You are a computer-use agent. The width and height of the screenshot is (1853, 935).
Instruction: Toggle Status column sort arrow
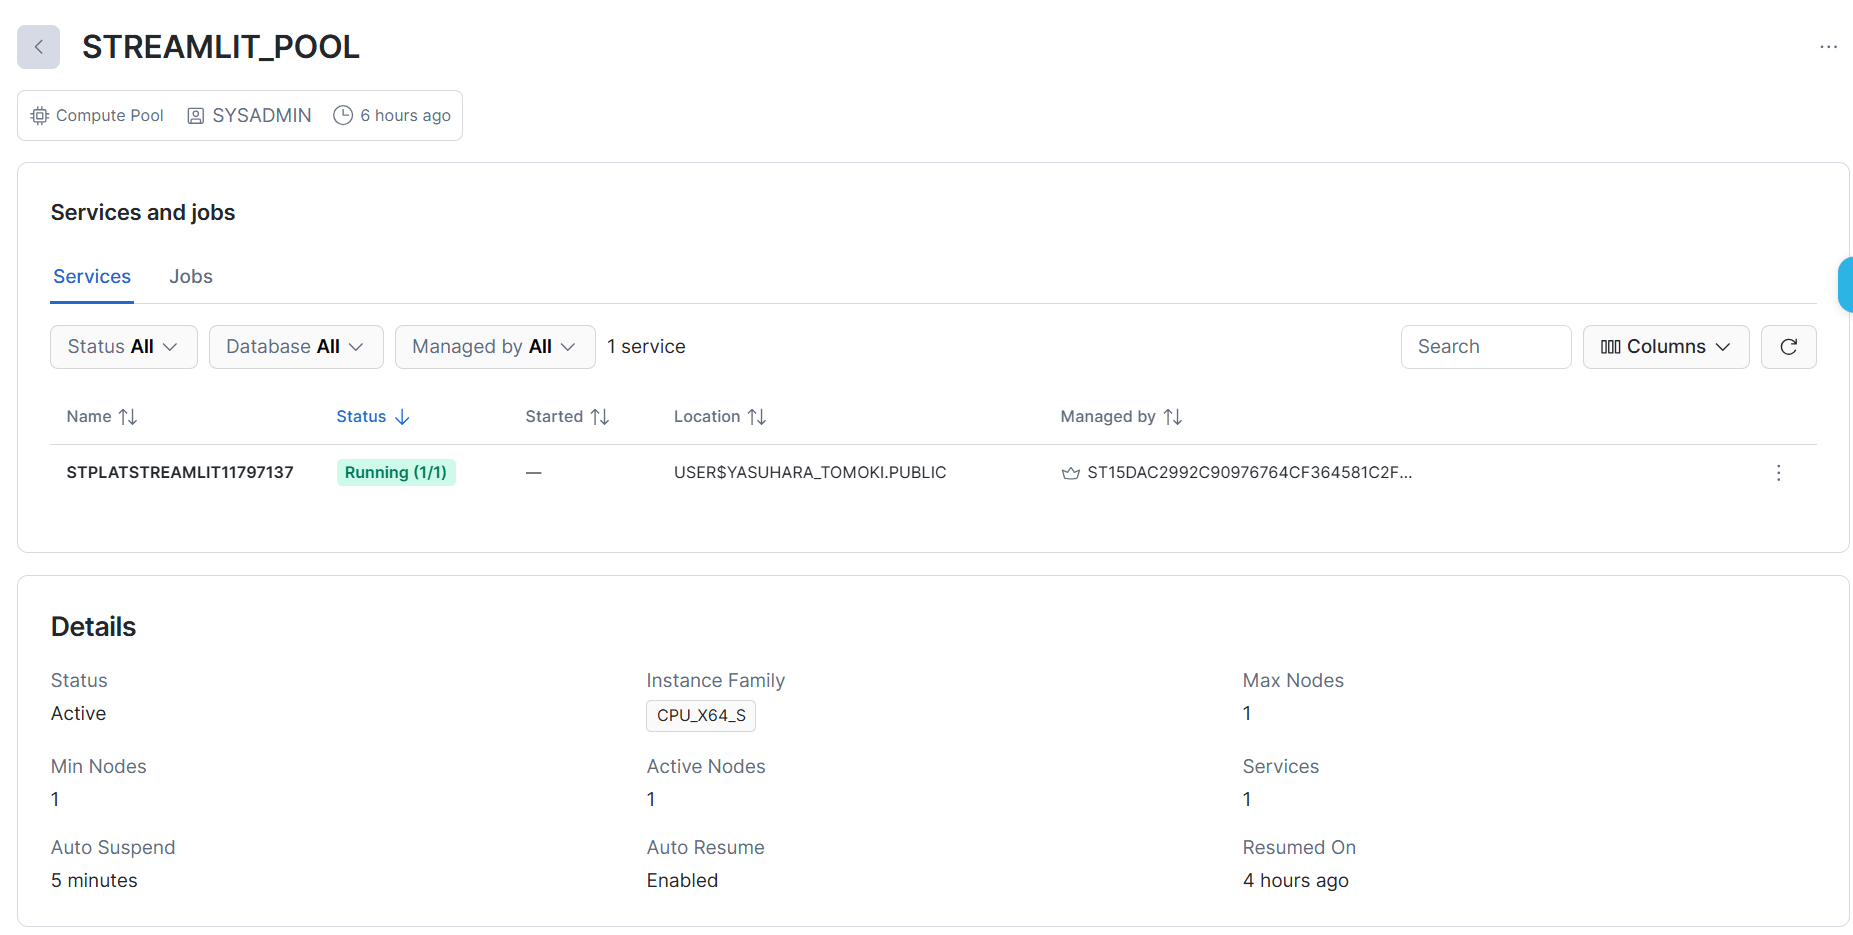402,417
